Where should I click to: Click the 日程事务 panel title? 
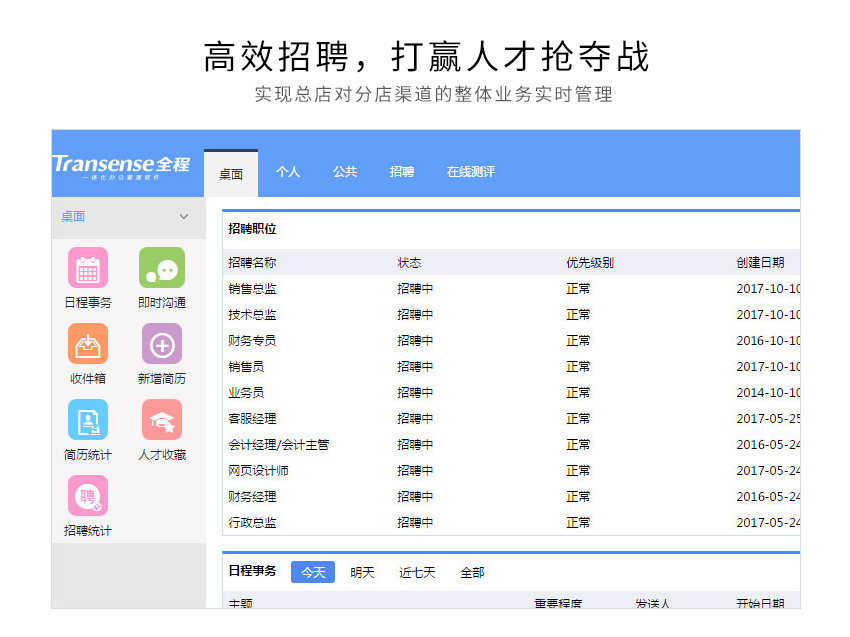click(252, 570)
